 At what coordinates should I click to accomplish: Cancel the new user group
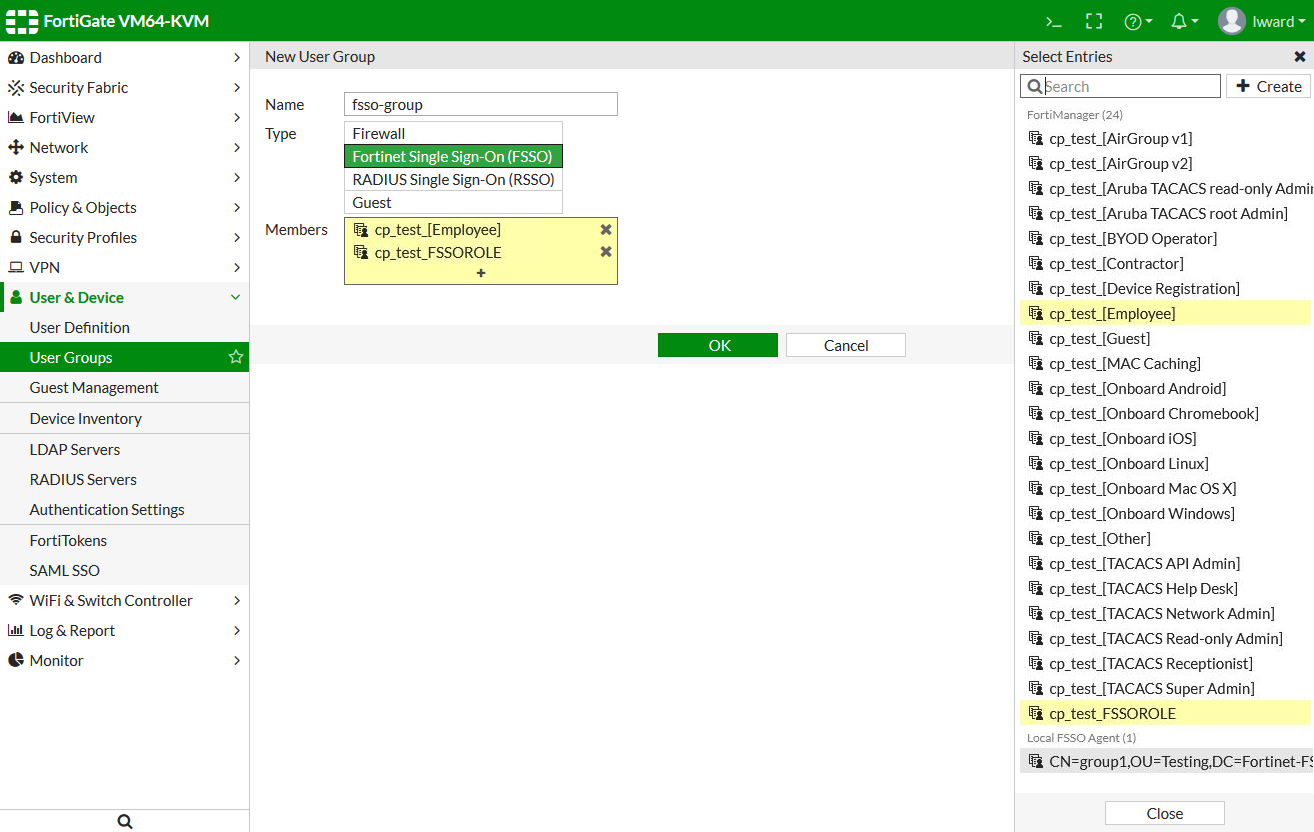click(846, 345)
